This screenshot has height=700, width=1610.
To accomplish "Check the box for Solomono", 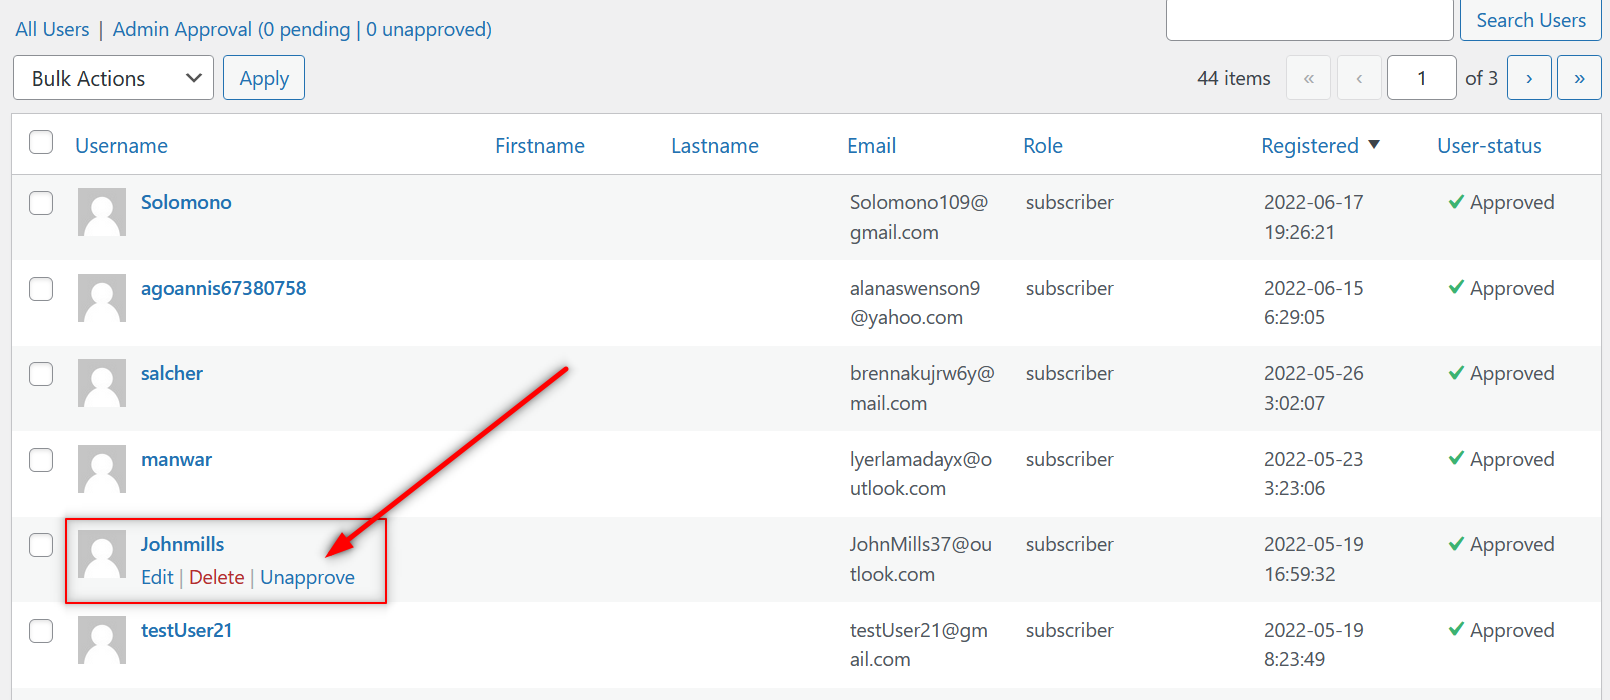I will click(41, 203).
